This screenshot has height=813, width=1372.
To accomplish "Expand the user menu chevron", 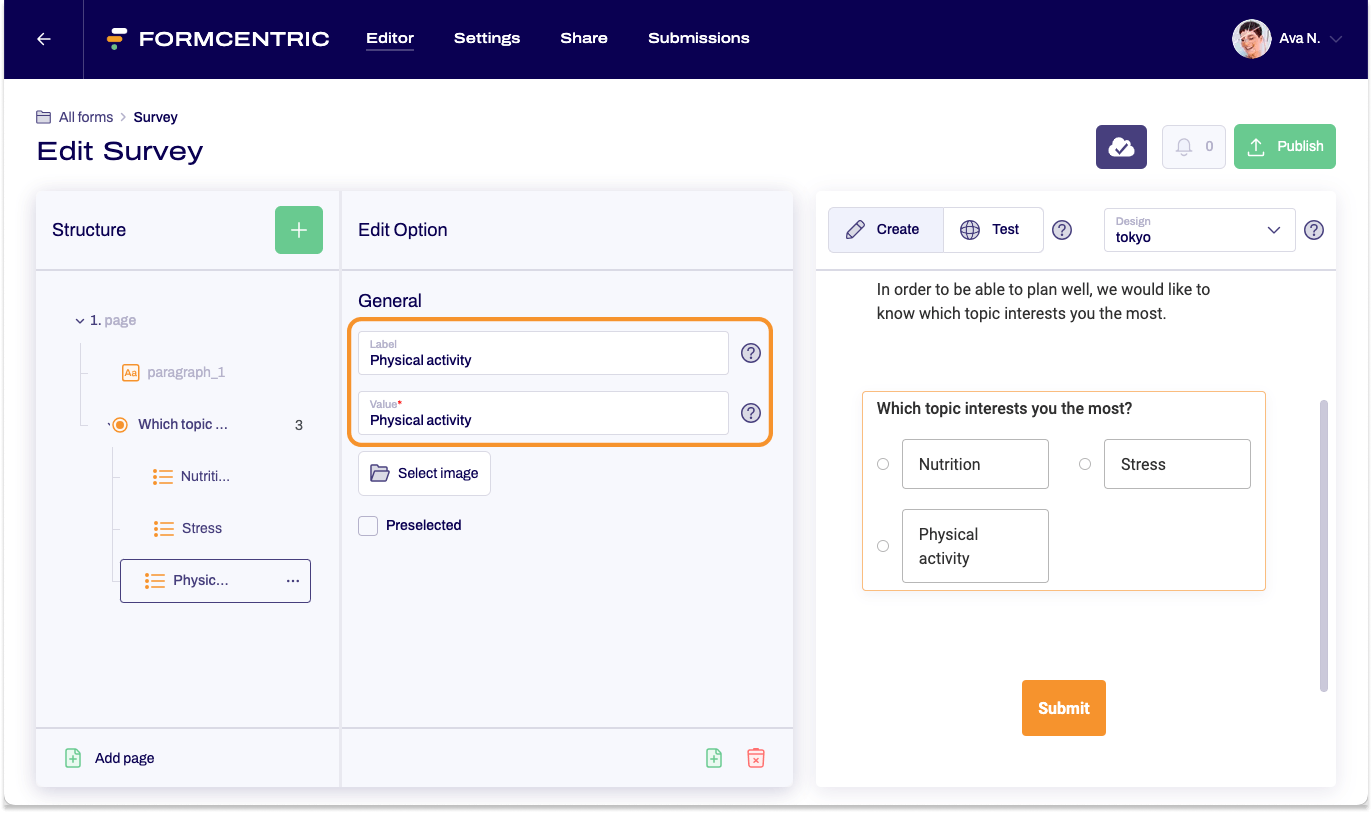I will pos(1335,40).
